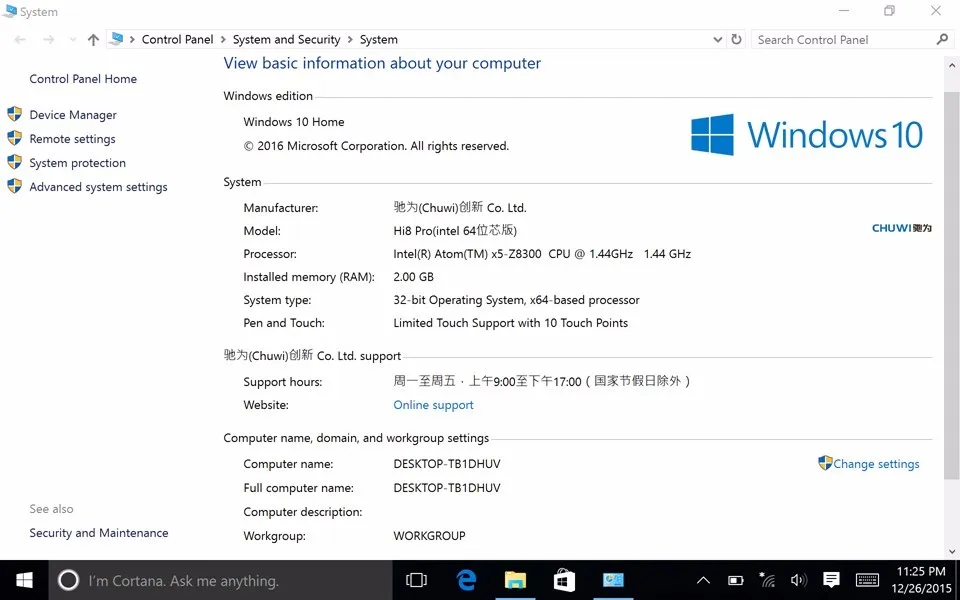This screenshot has height=600, width=960.
Task: Click the CHUWI manufacturer logo
Action: tap(902, 228)
